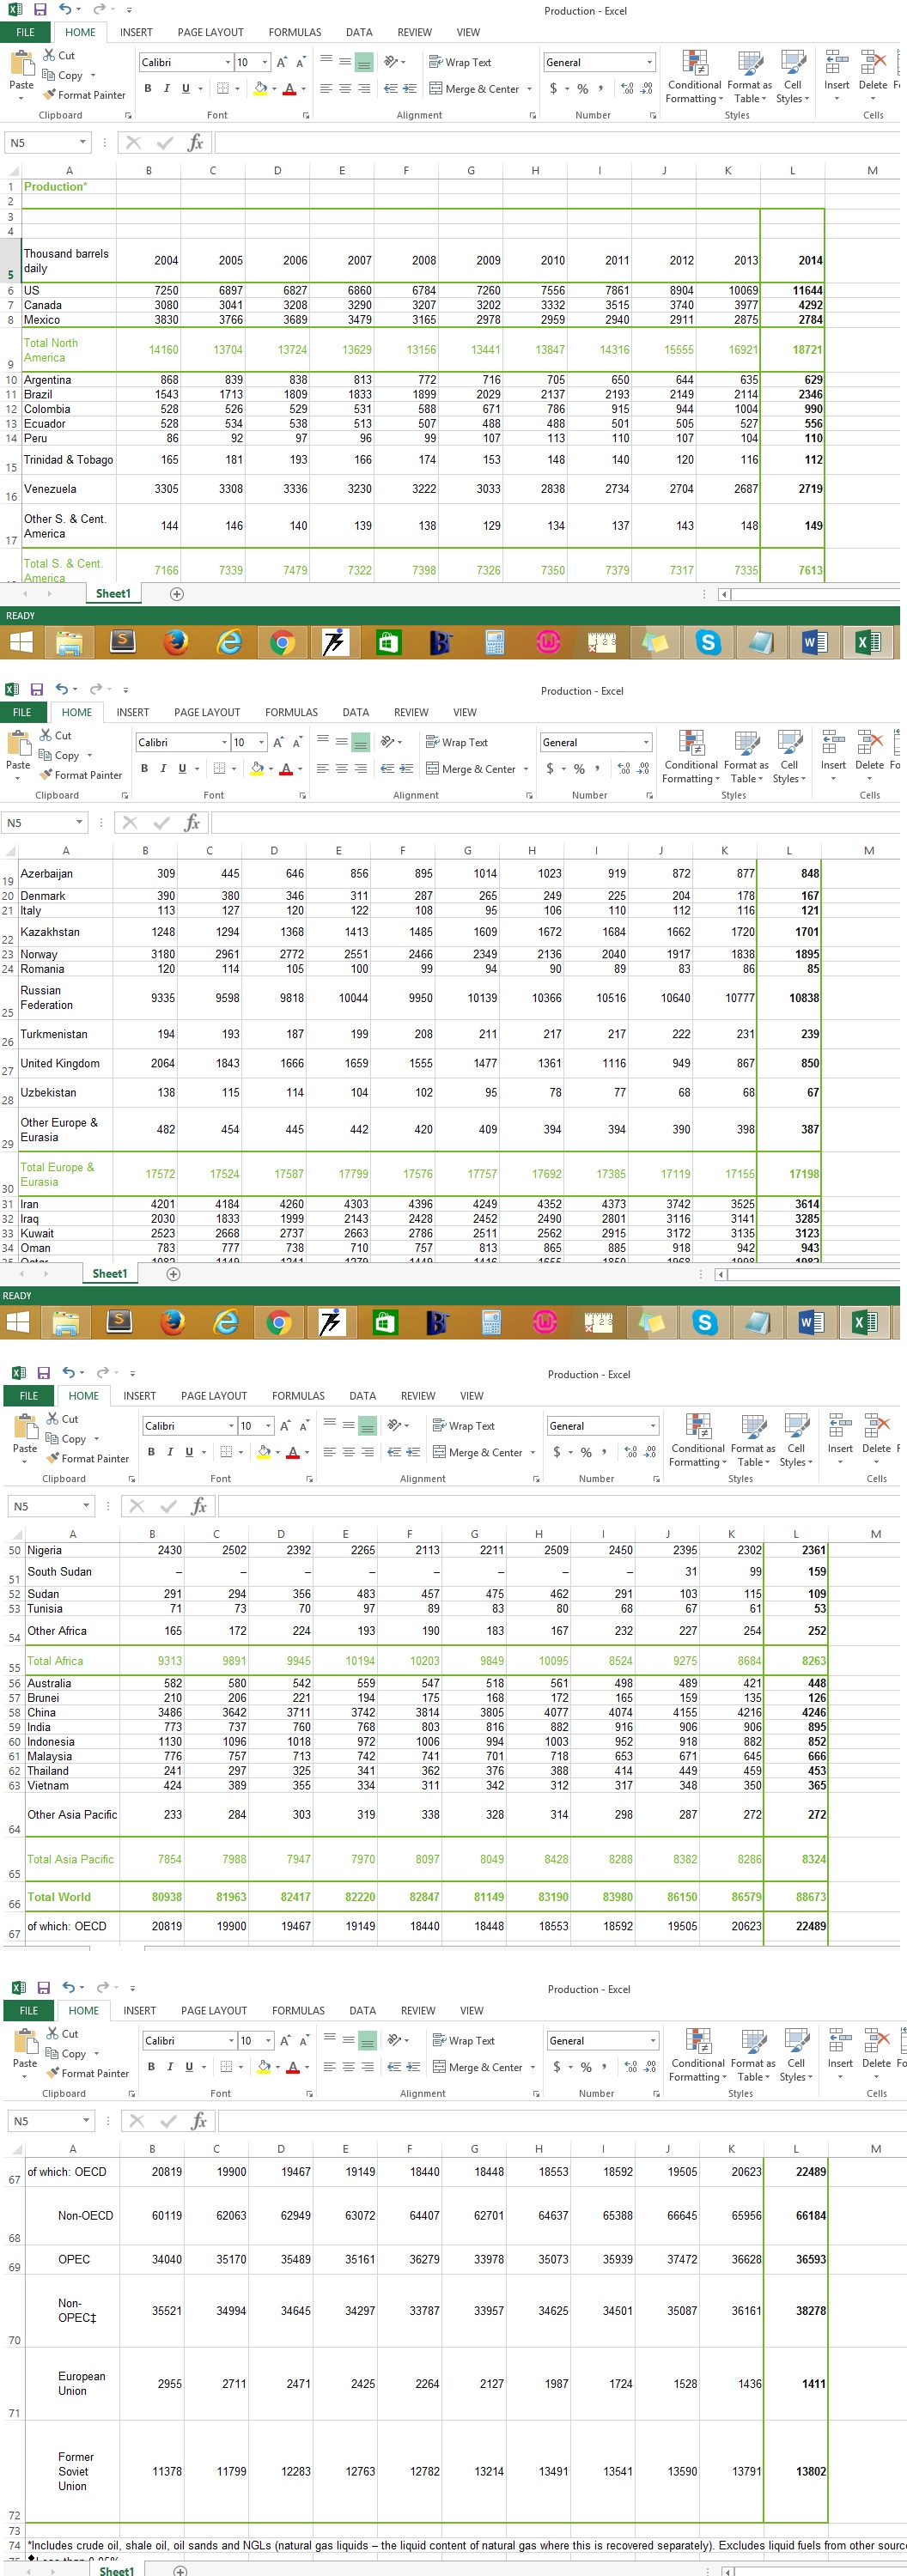Viewport: 907px width, 2576px height.
Task: Toggle Align Right in window listing European Union
Action: click(368, 2067)
